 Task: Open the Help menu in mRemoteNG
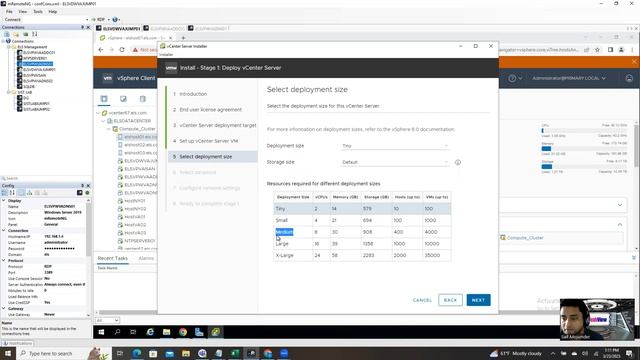pyautogui.click(x=53, y=11)
